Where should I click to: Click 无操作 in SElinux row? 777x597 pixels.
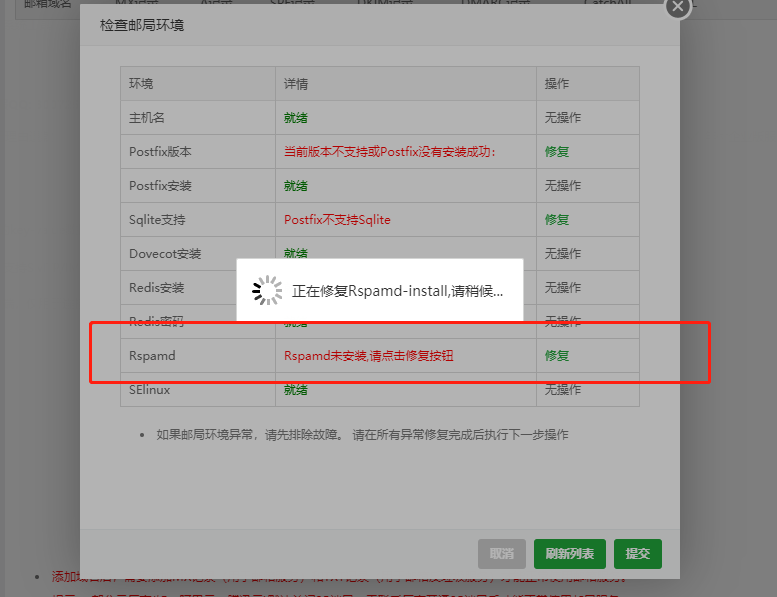562,390
